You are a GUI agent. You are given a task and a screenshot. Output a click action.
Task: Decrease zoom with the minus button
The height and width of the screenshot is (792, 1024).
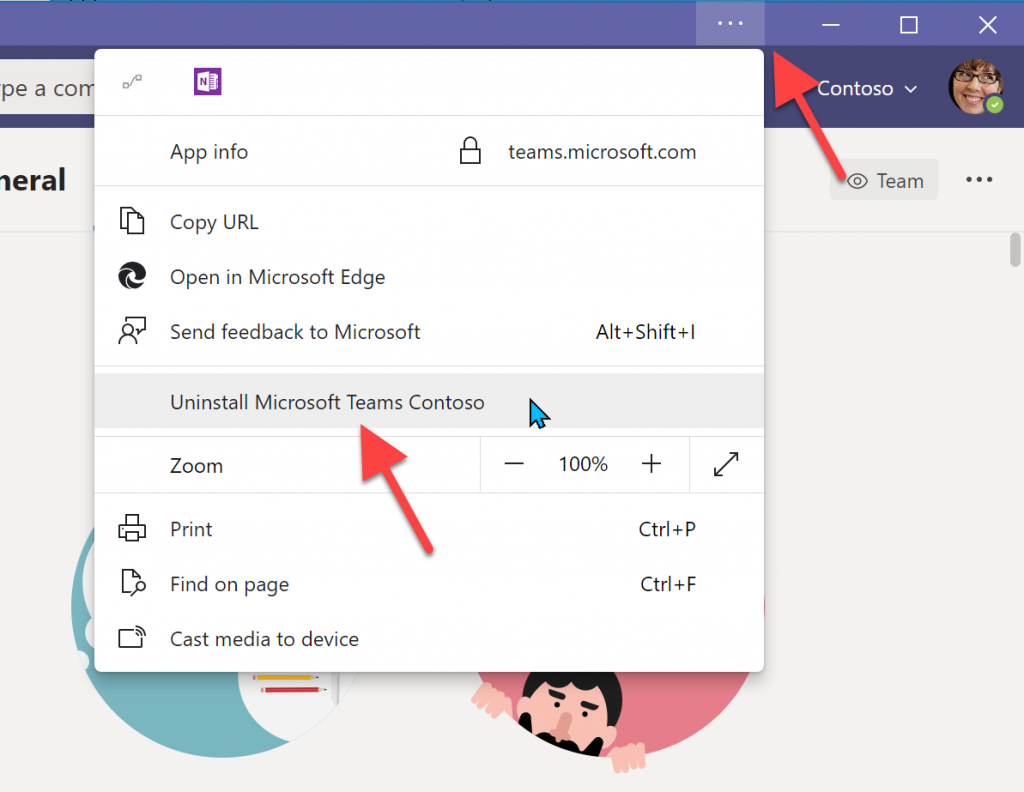(514, 464)
